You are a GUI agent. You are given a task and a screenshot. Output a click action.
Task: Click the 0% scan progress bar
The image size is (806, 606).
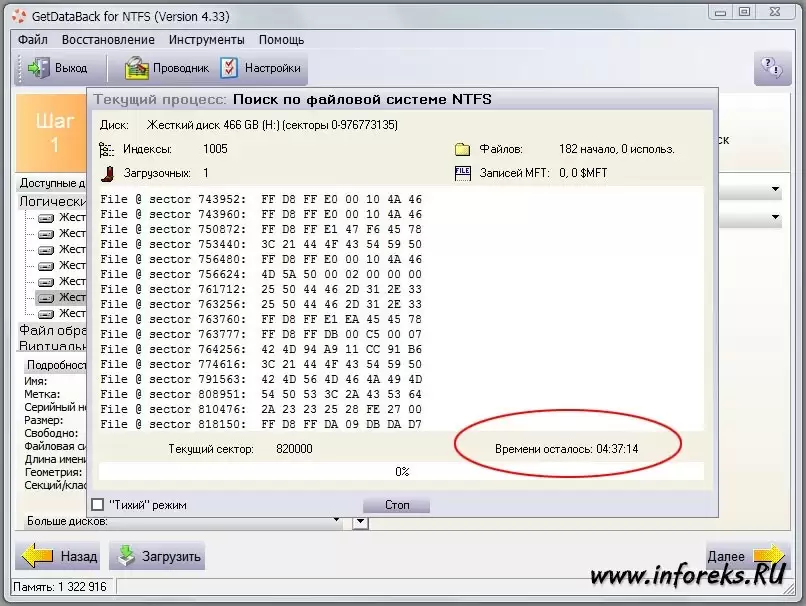pos(401,471)
